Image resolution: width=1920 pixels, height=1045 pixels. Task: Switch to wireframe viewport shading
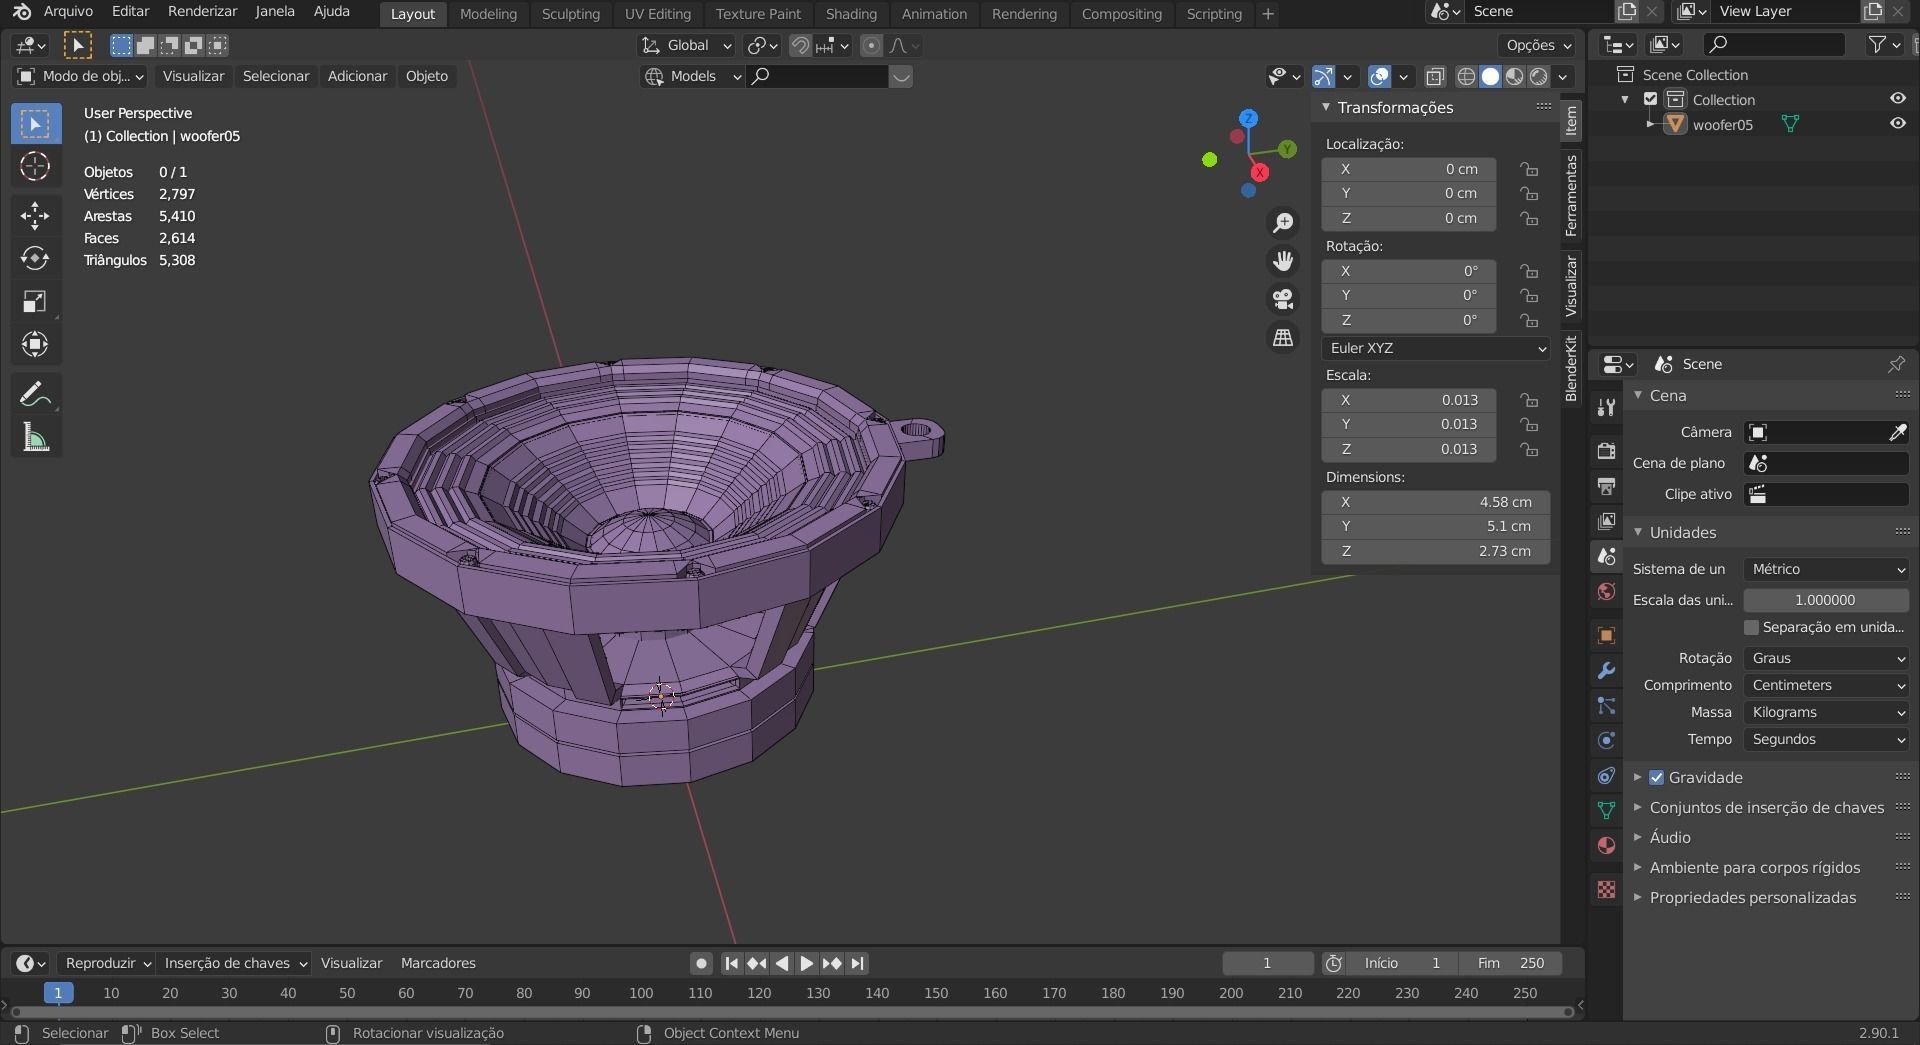point(1466,76)
